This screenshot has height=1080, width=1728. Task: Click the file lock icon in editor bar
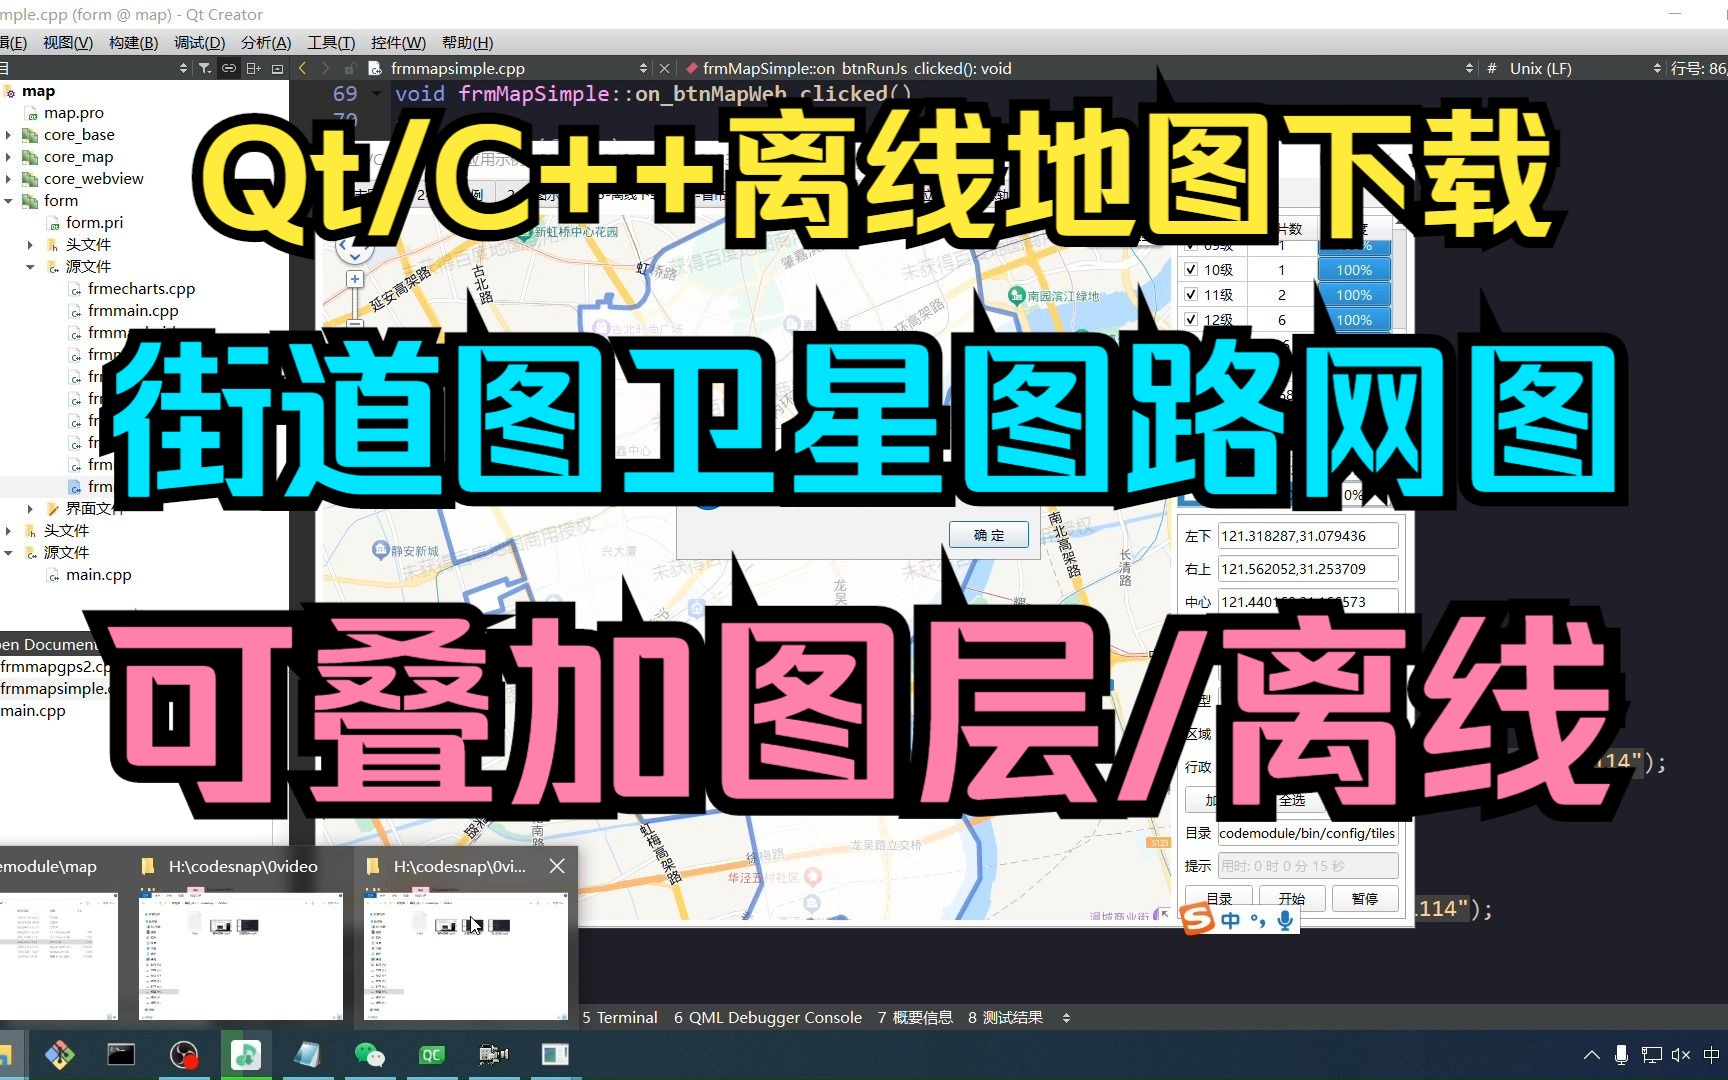point(350,68)
